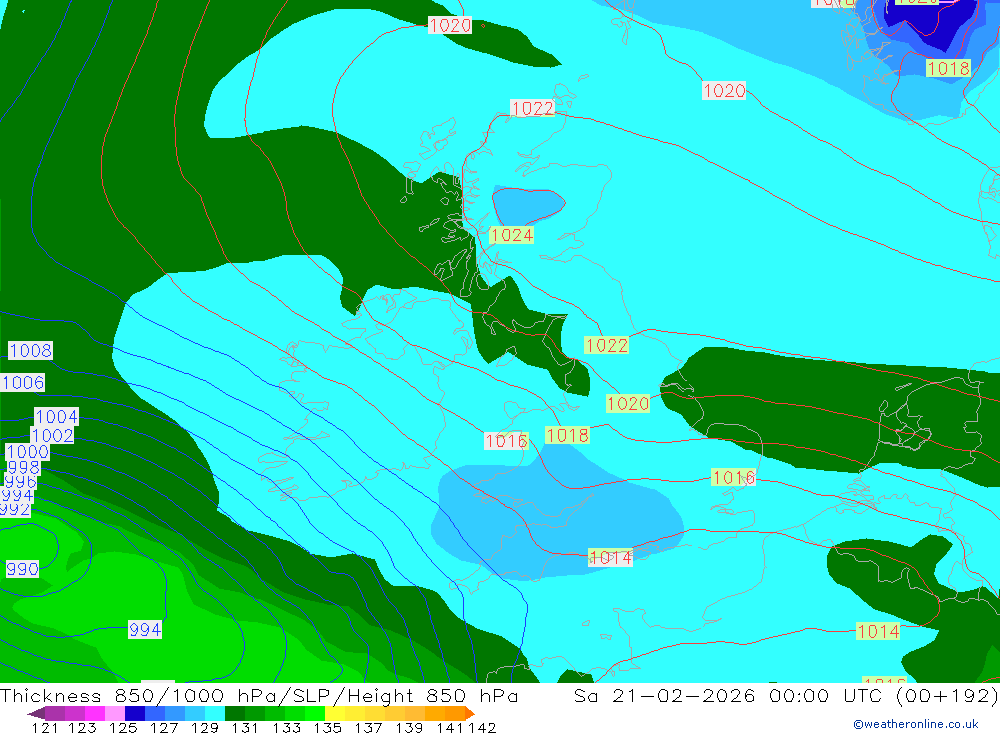Image resolution: width=1000 pixels, height=733 pixels.
Task: Click the 1016 label with pink background
Action: tap(506, 441)
